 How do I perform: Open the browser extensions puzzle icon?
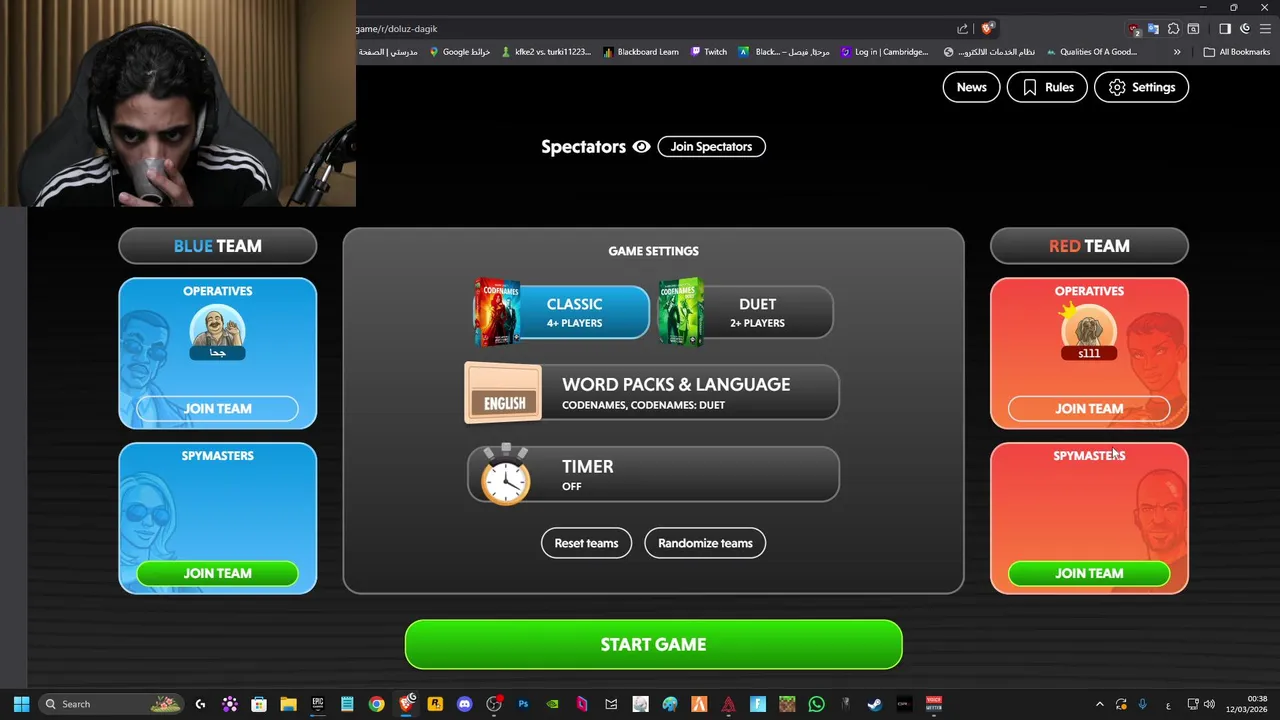click(x=1173, y=29)
